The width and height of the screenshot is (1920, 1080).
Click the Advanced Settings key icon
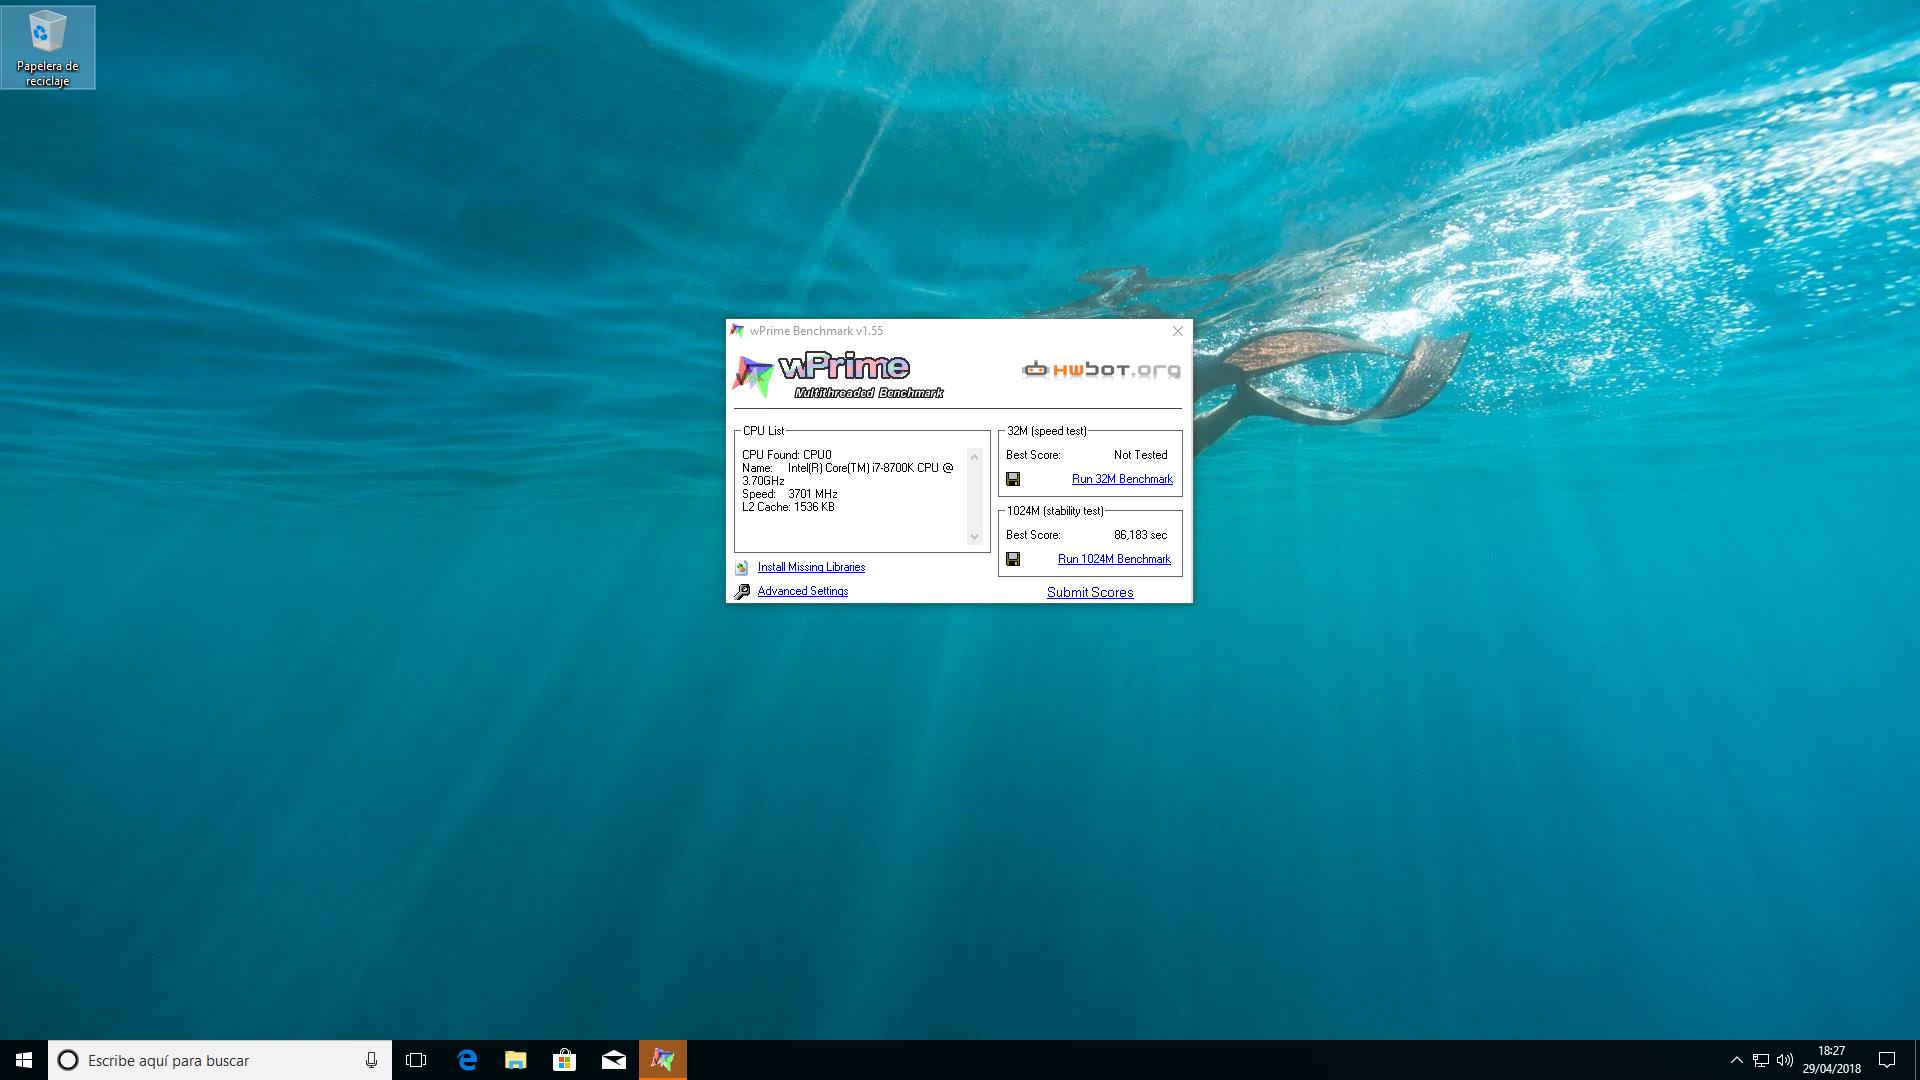pos(742,592)
